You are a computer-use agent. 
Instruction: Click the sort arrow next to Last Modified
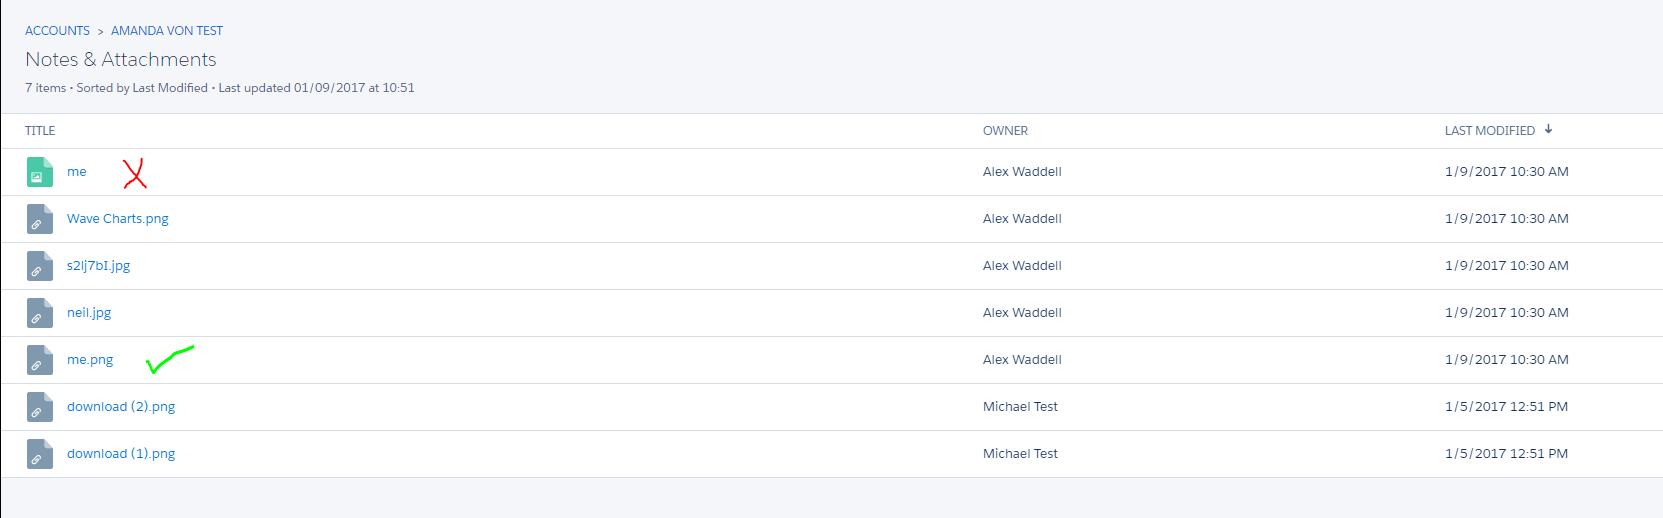1548,129
